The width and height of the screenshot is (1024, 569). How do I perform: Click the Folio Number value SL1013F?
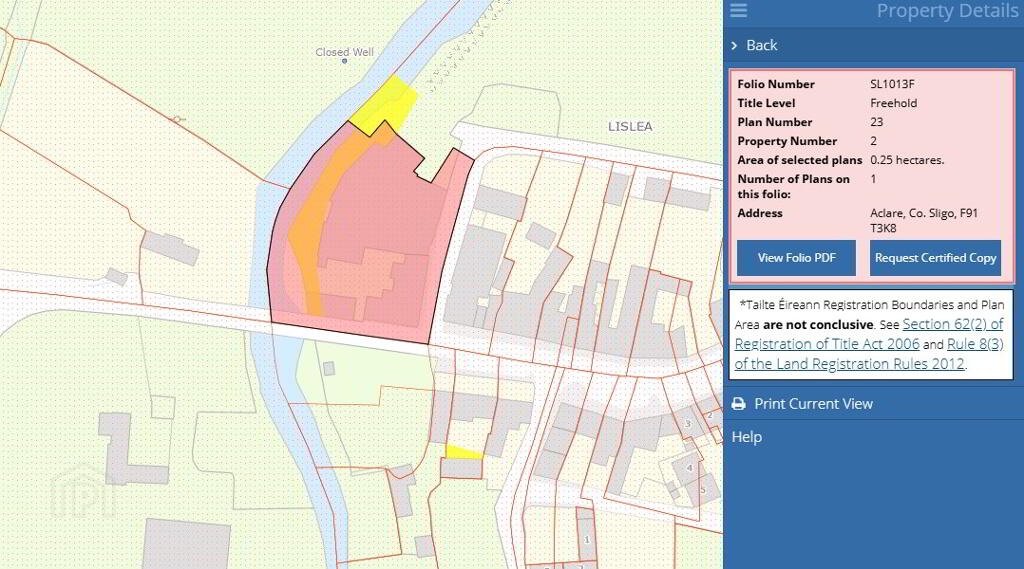tap(892, 84)
